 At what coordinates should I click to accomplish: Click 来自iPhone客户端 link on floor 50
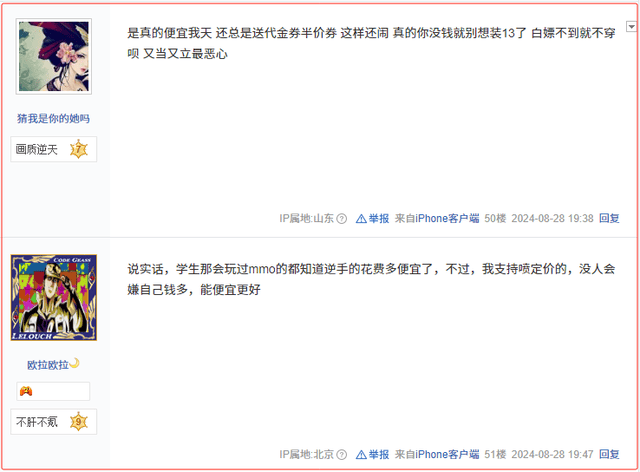point(437,218)
